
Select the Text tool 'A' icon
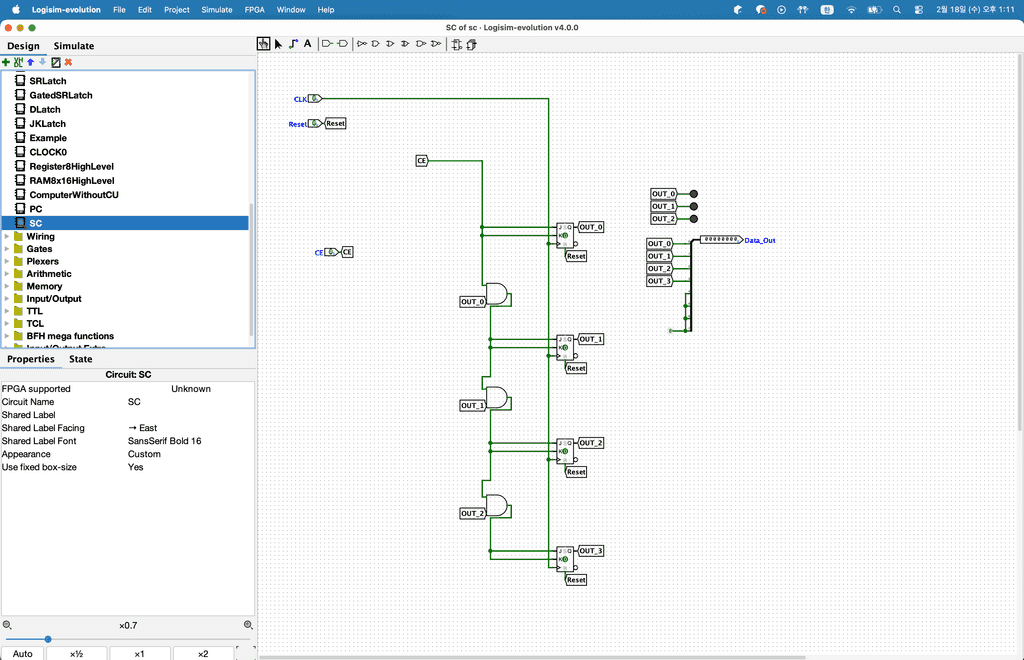tap(307, 44)
